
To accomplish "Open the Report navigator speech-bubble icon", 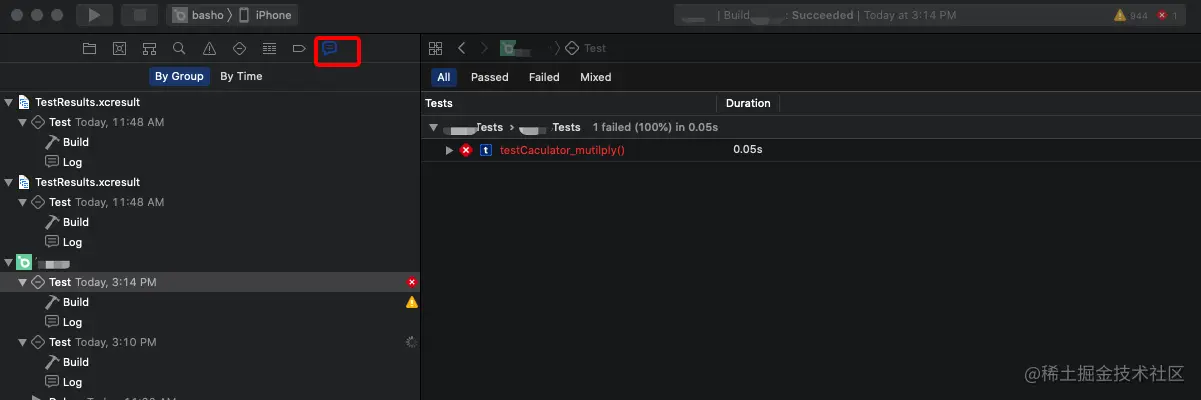I will (x=329, y=48).
